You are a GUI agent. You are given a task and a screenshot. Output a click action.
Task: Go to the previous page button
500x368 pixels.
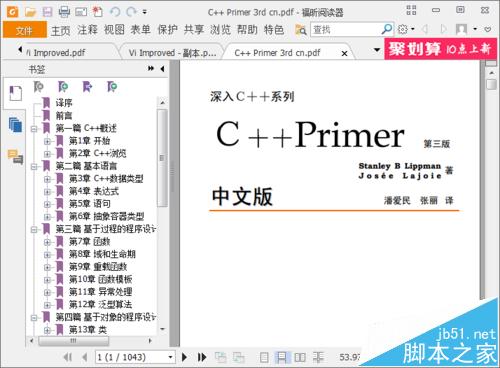85,357
